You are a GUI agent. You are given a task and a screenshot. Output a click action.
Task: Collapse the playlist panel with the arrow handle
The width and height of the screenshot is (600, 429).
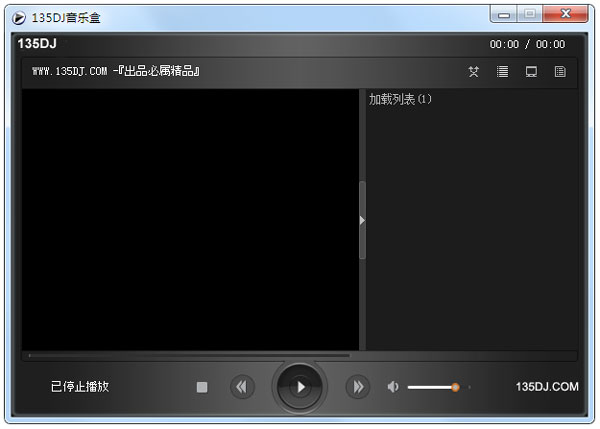click(x=362, y=220)
